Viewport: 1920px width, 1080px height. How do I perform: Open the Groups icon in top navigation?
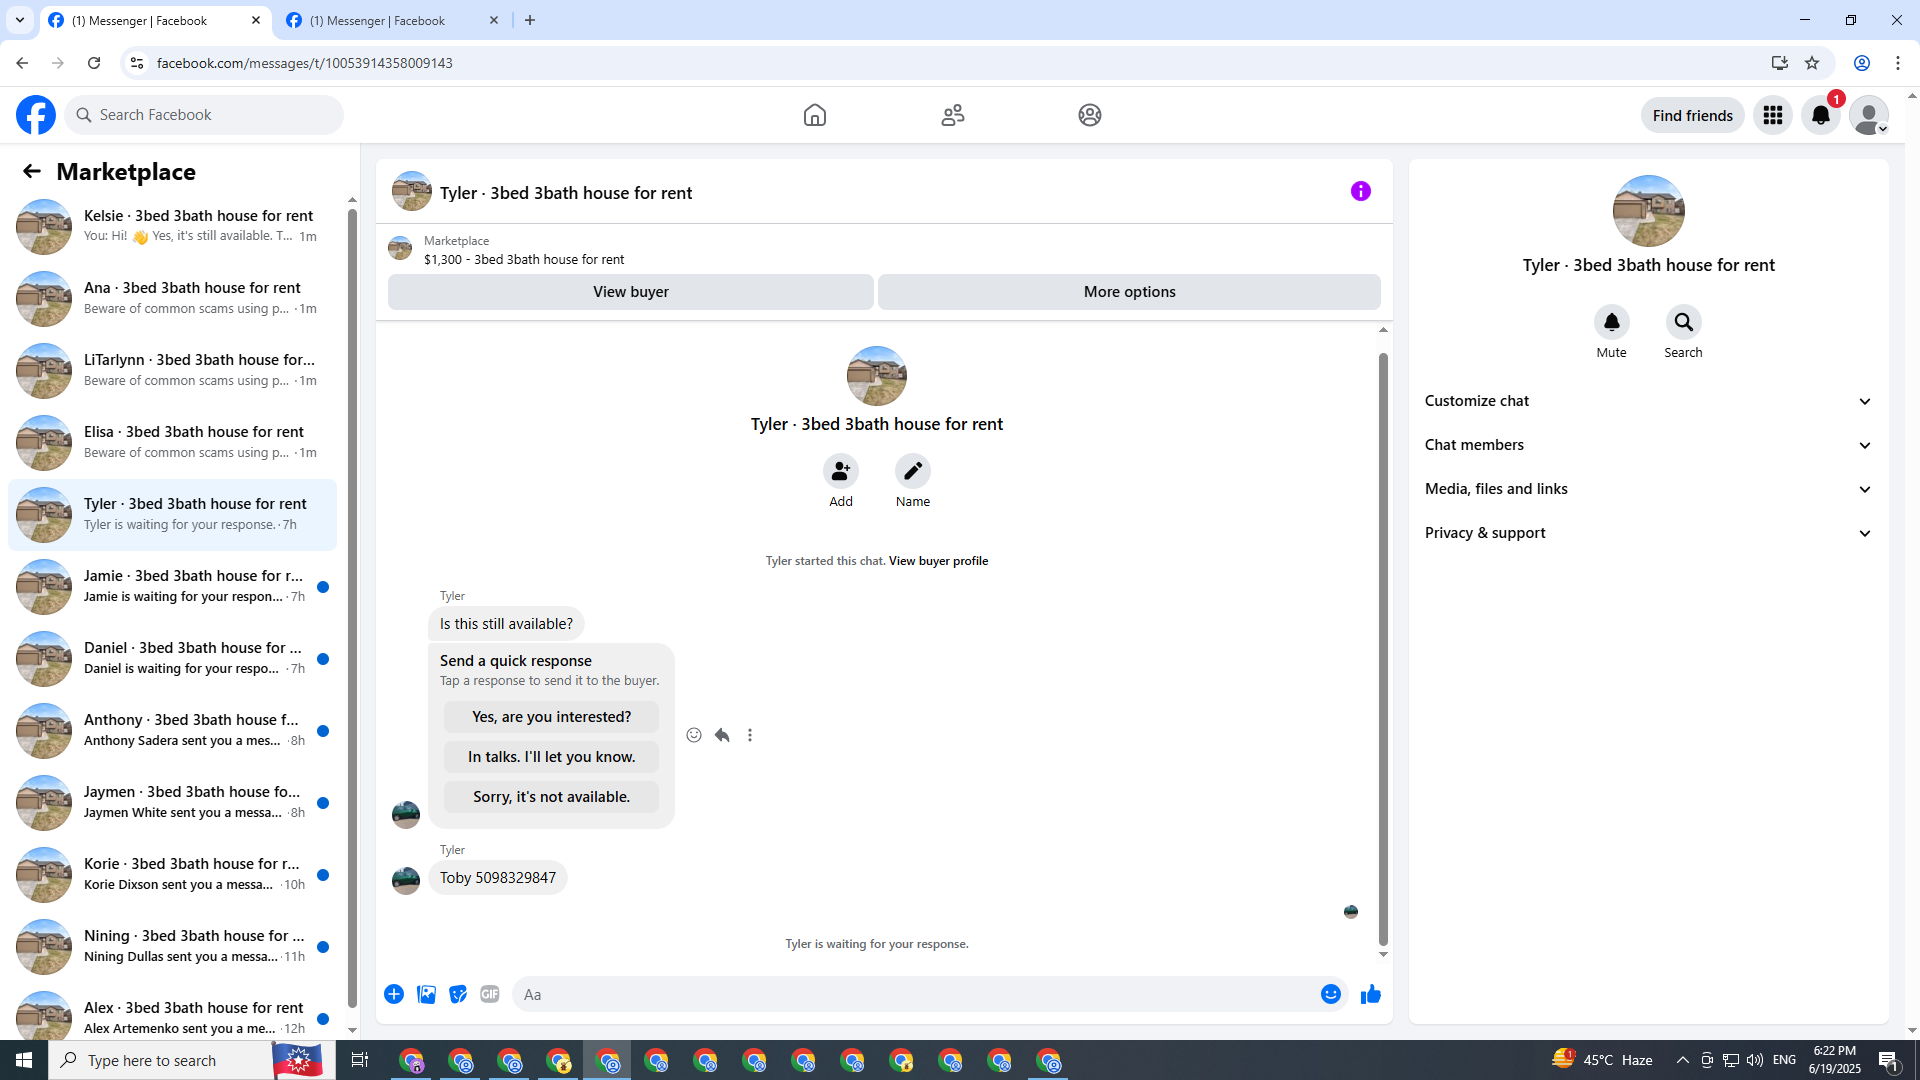click(x=1090, y=115)
